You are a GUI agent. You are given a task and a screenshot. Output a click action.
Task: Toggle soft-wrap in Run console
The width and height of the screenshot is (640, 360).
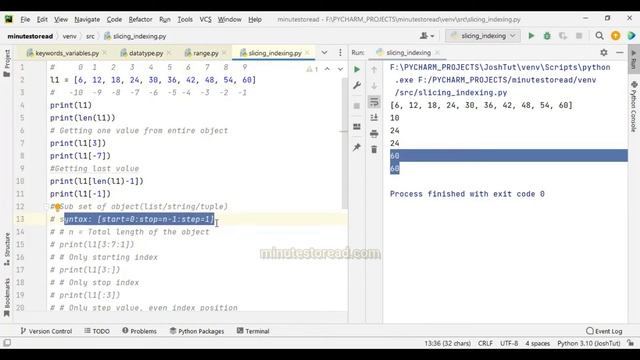[374, 102]
